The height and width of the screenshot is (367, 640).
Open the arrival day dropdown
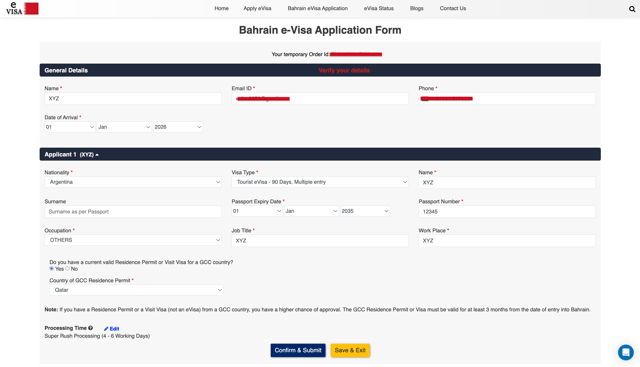tap(70, 127)
